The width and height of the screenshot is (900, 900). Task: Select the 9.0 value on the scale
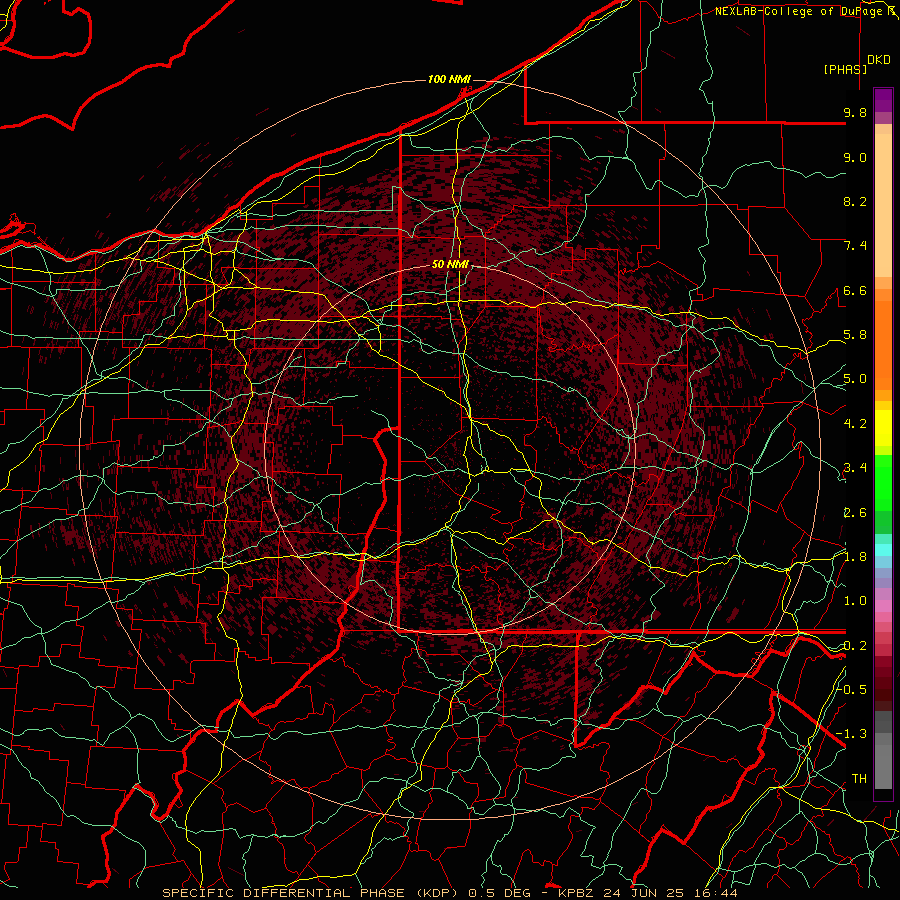click(855, 157)
